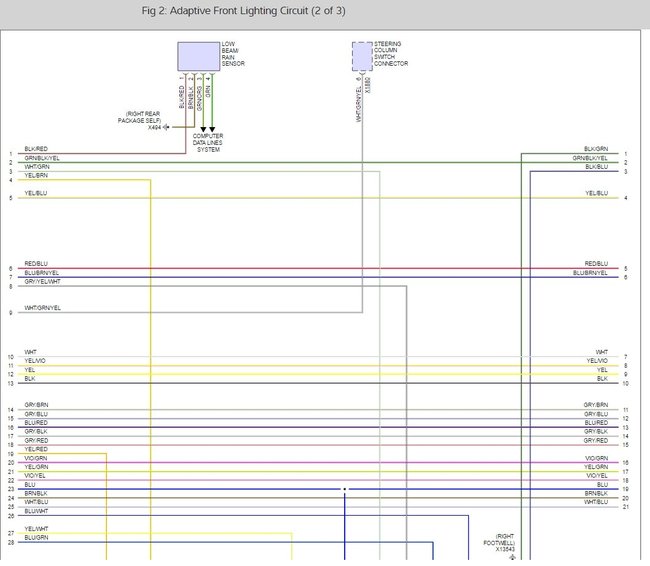Click the Low Beam/Rain Sensor component box
Viewport: 650px width, 566px height.
(199, 56)
